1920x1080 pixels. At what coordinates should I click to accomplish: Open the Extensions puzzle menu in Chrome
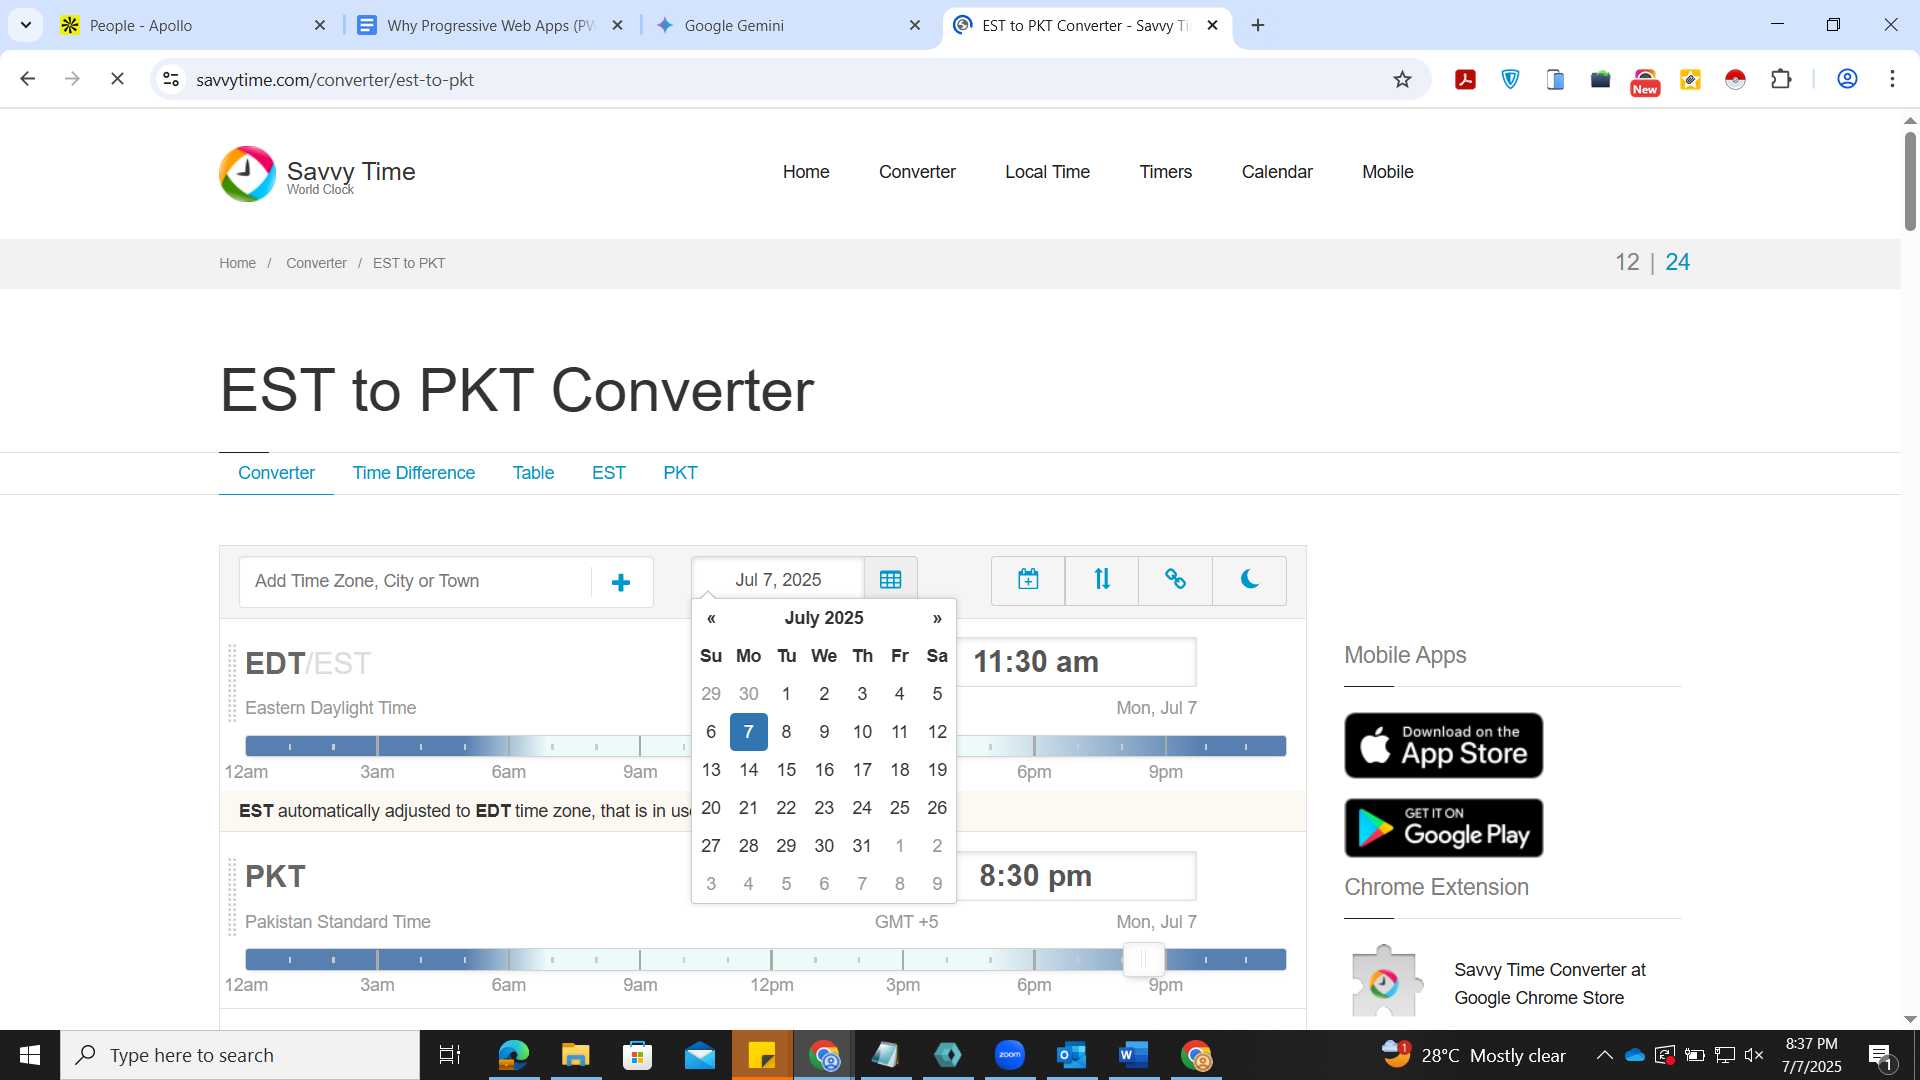click(x=1781, y=80)
